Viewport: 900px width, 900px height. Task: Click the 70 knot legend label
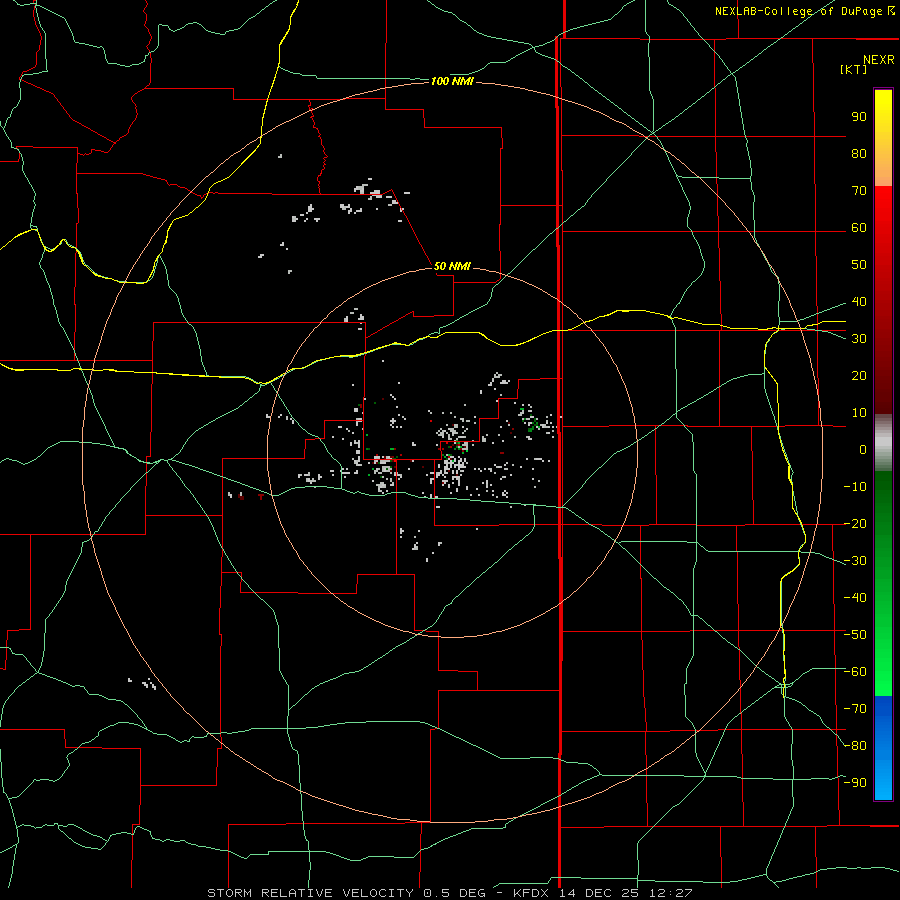(x=859, y=191)
